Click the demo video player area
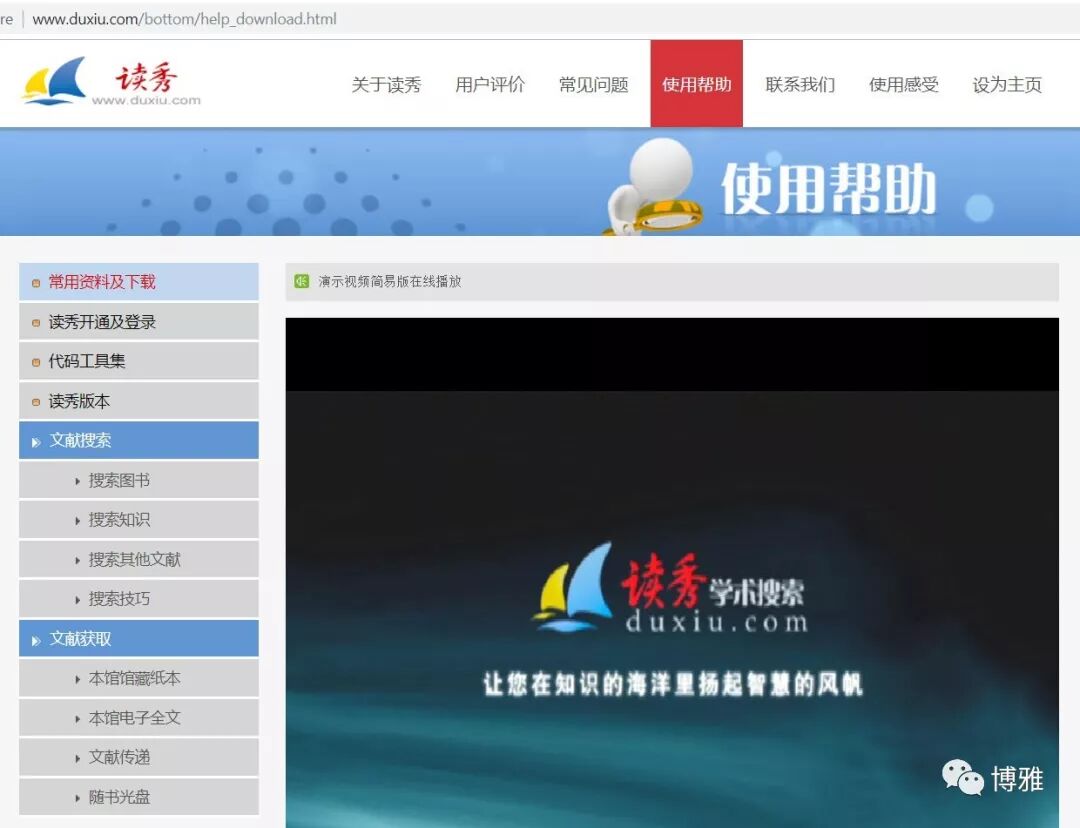1080x828 pixels. 671,572
